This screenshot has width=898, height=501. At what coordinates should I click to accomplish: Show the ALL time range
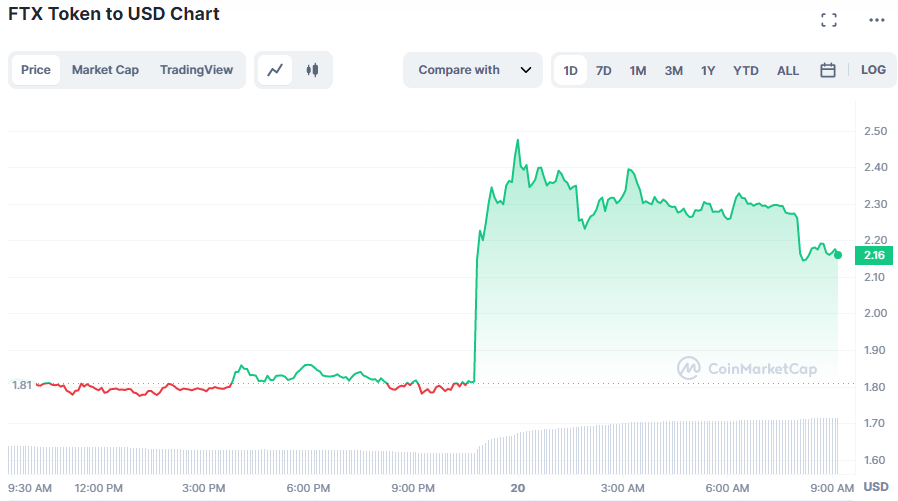click(x=788, y=70)
